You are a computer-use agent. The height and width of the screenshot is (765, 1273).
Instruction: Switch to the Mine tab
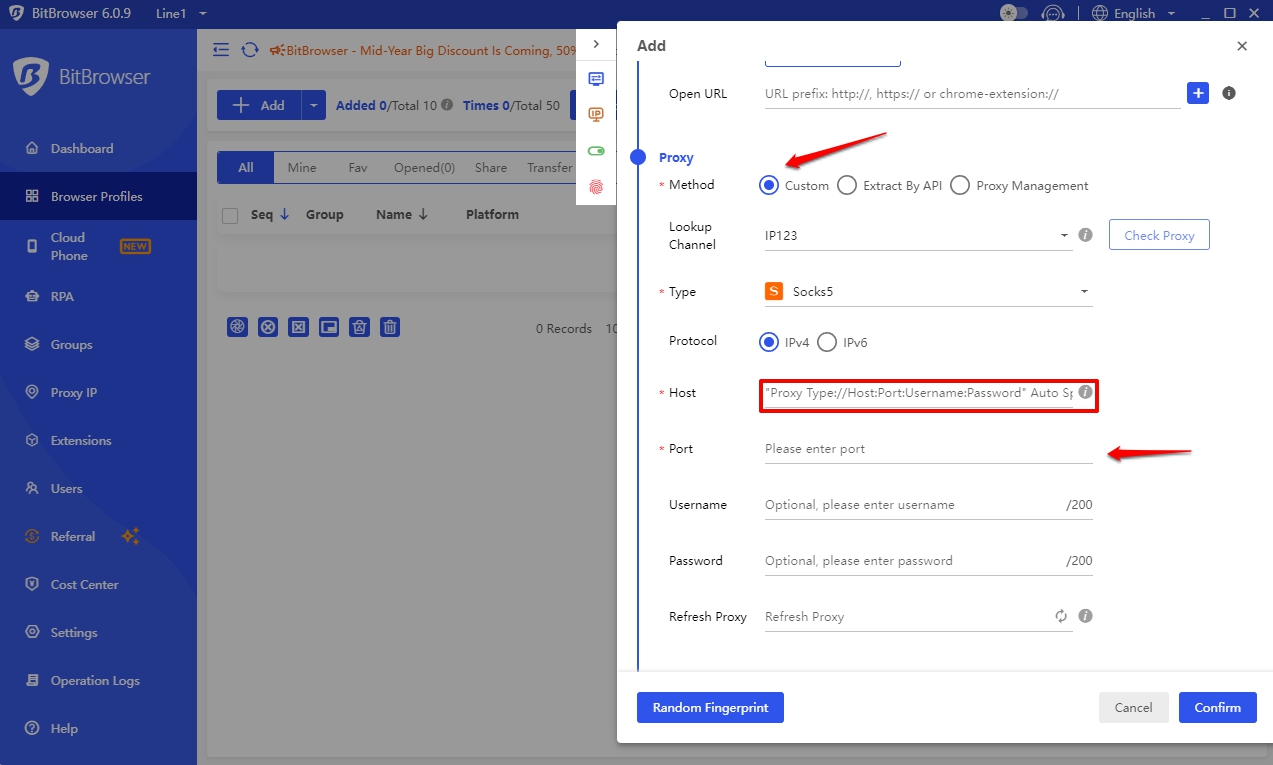pyautogui.click(x=302, y=168)
